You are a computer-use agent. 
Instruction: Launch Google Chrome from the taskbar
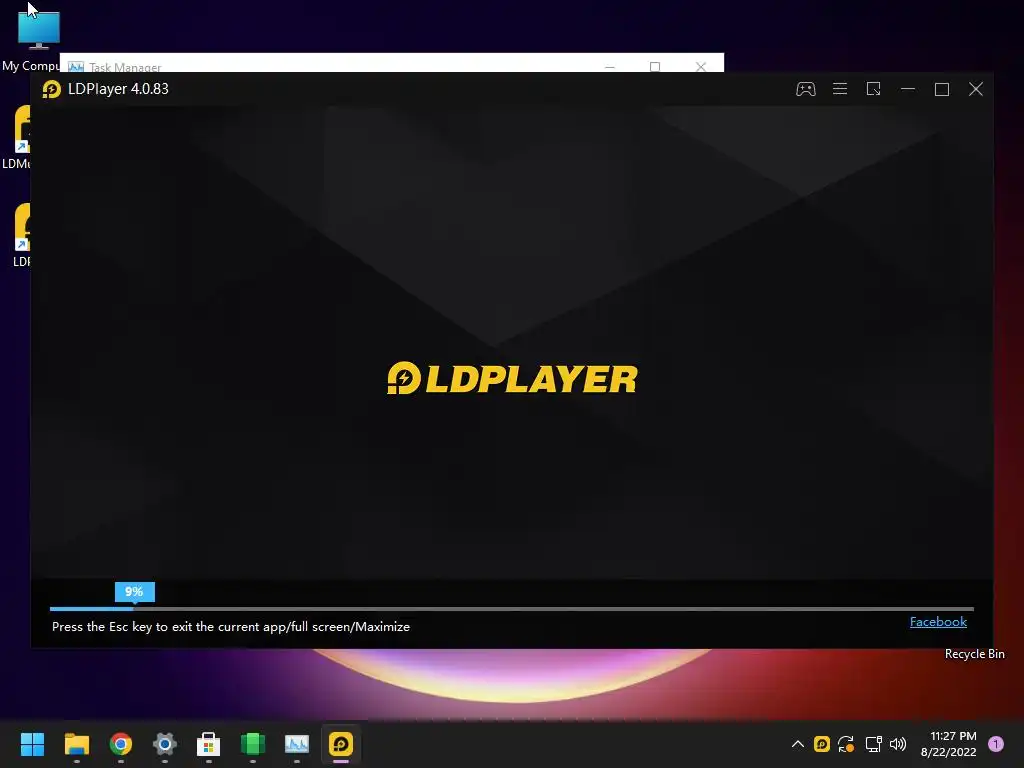[121, 744]
